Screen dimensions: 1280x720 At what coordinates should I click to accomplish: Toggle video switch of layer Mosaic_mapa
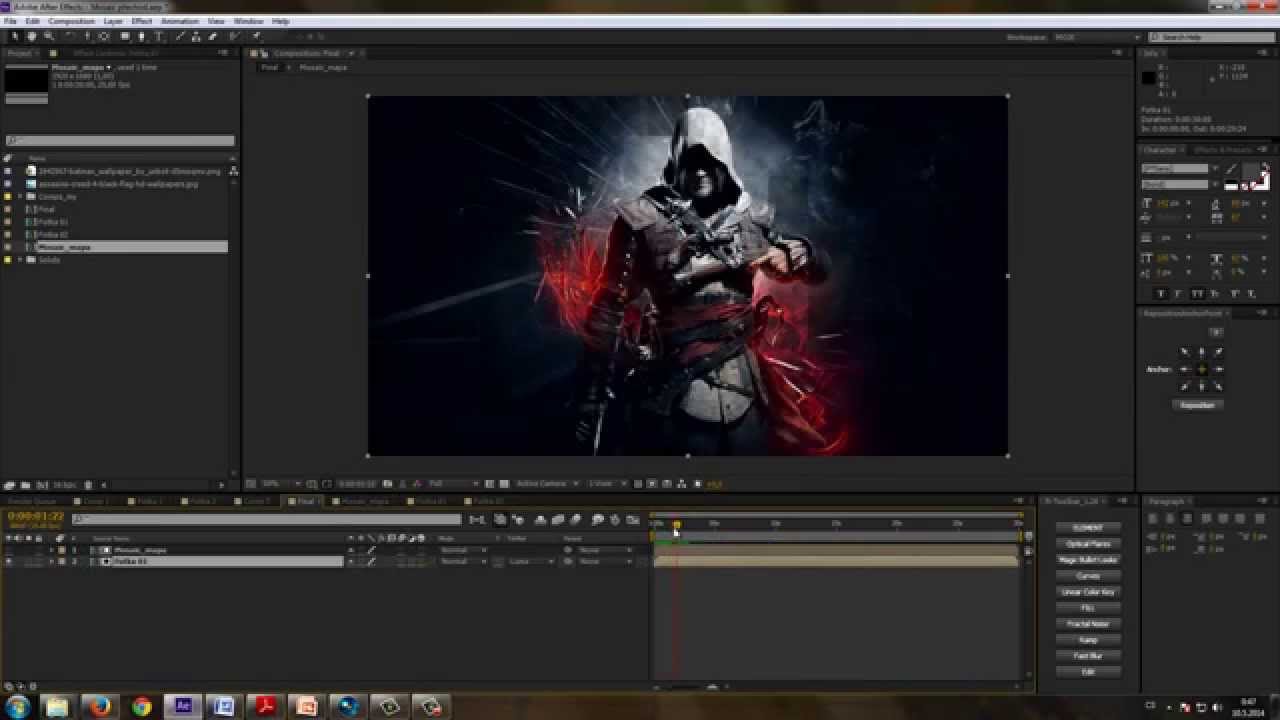tap(9, 550)
